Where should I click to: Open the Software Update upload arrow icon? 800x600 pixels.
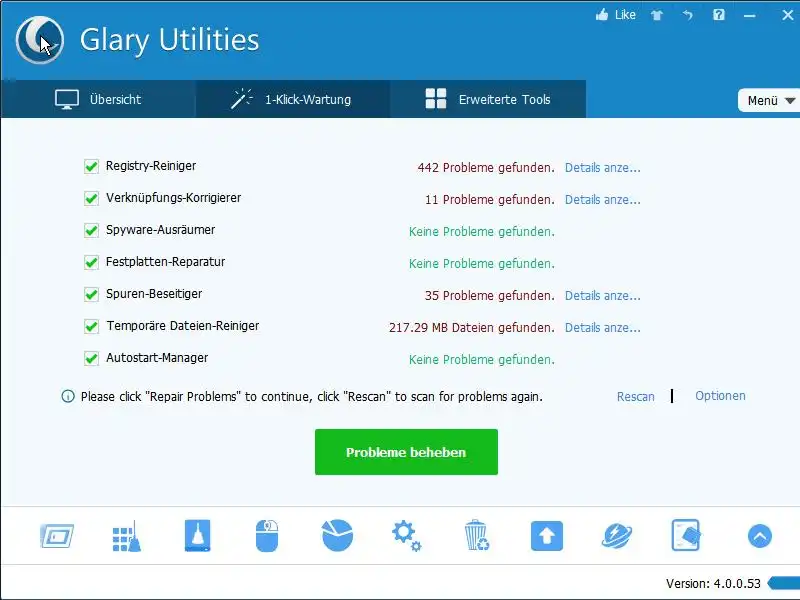point(546,536)
